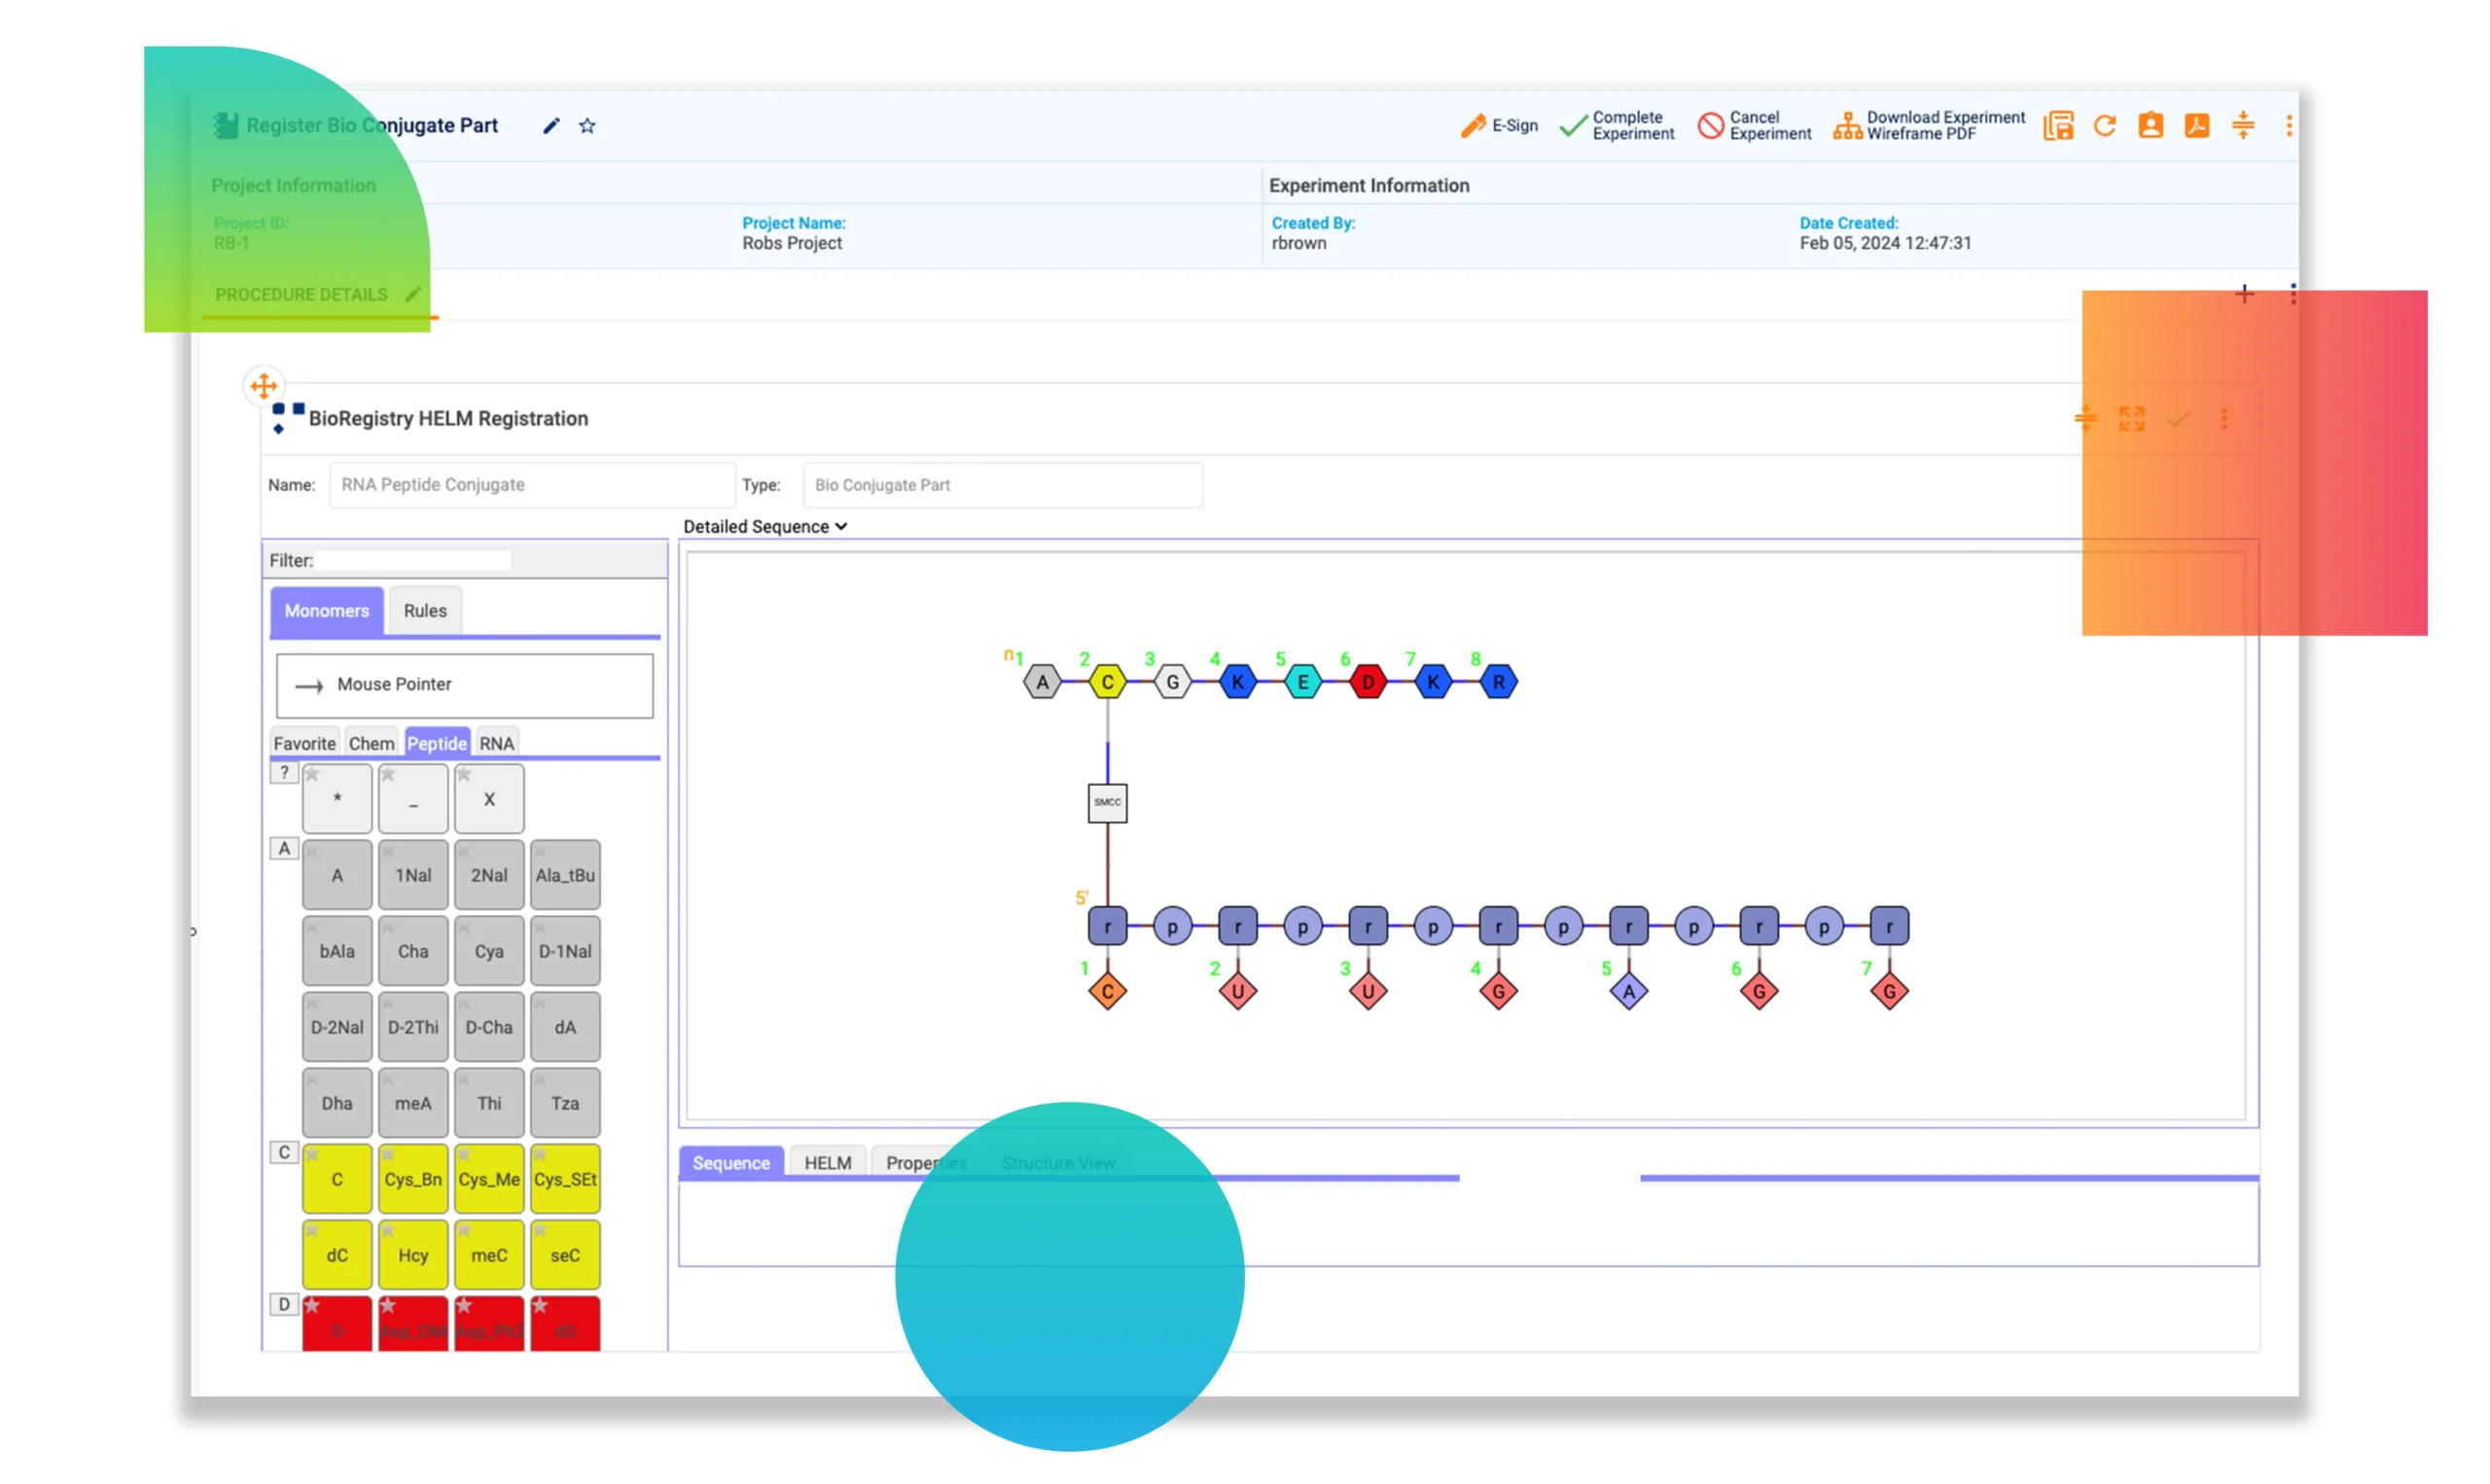Click the orange refresh icon

(x=2104, y=126)
